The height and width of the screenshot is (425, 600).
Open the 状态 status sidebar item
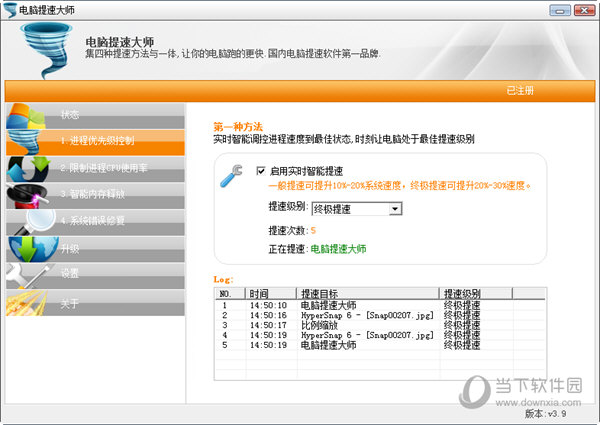[95, 116]
